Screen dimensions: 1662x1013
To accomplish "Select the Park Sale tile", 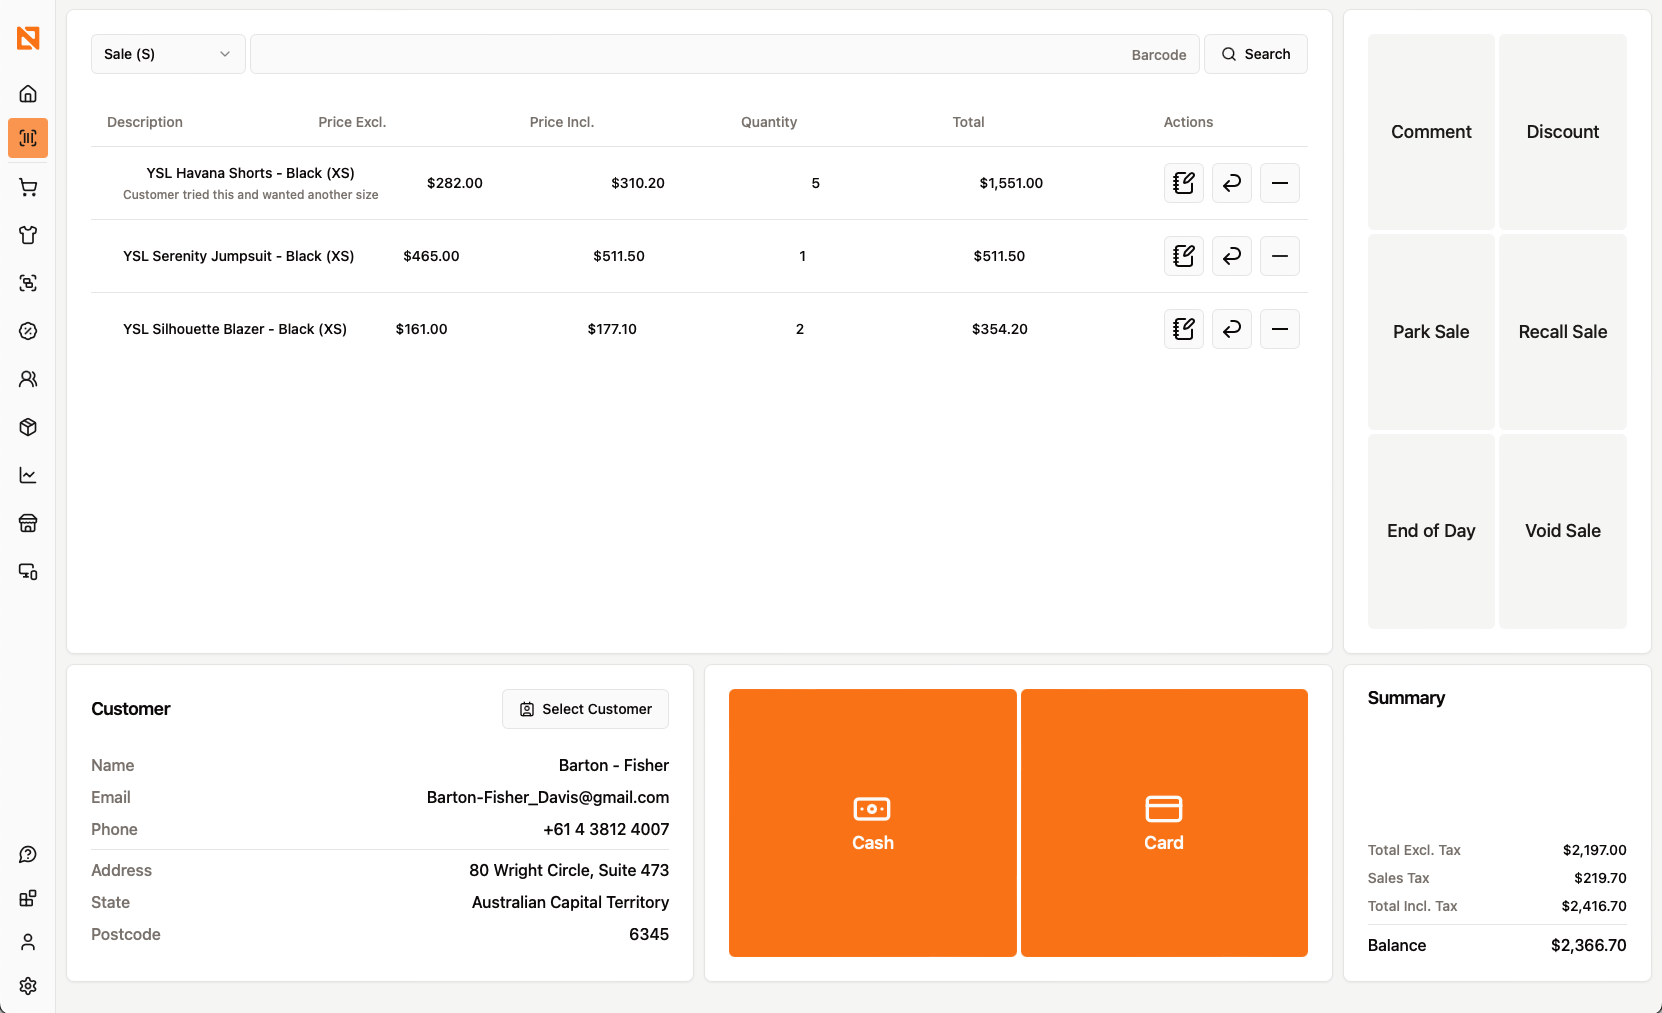I will click(1430, 332).
